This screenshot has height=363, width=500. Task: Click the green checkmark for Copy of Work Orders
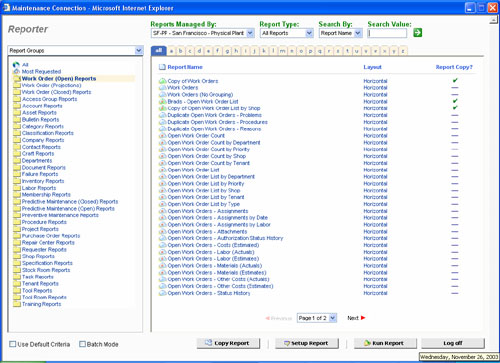click(x=455, y=80)
